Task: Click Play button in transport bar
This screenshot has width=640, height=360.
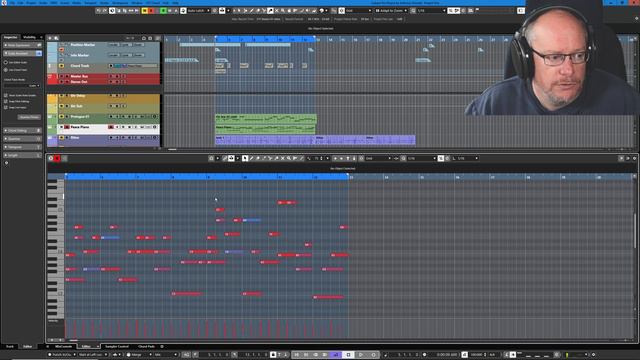Action: click(x=360, y=355)
